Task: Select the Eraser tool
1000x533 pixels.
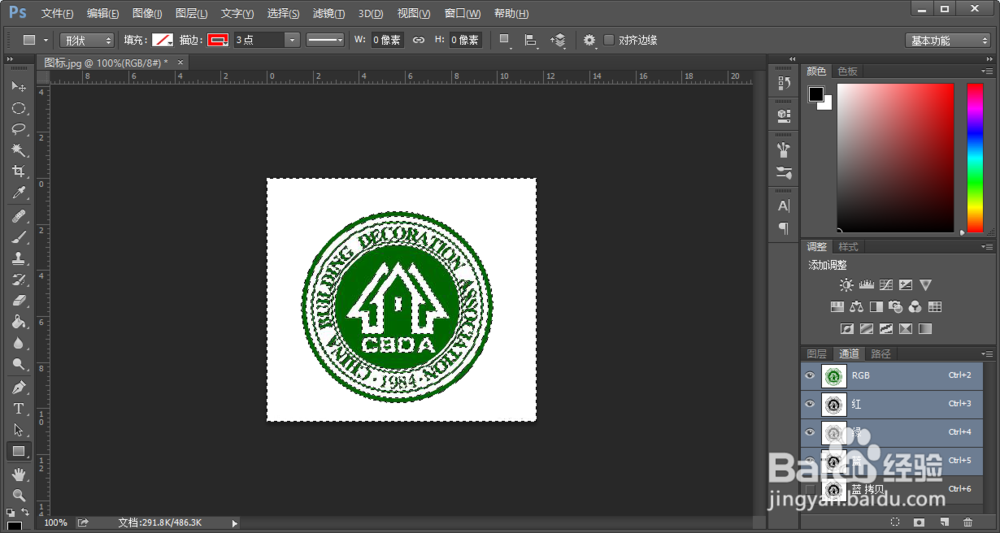Action: pos(18,300)
